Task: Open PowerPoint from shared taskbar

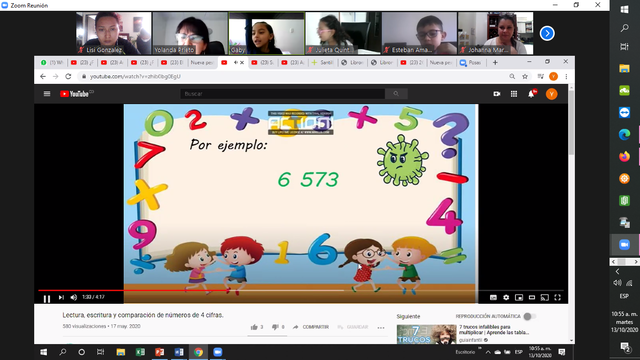Action: pos(160,352)
